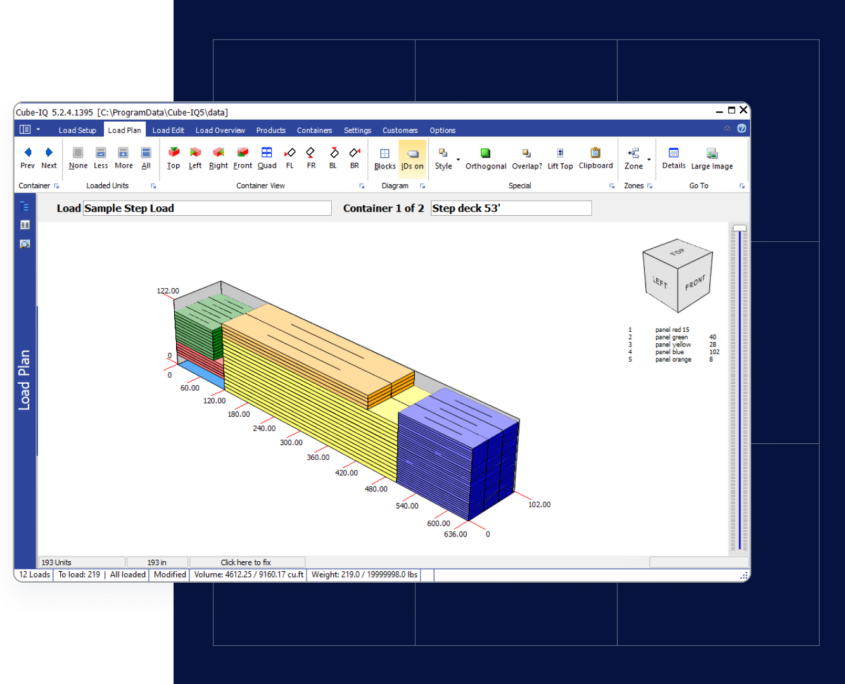Image resolution: width=845 pixels, height=684 pixels.
Task: Click the container field 'Step deck 53''
Action: [x=511, y=208]
